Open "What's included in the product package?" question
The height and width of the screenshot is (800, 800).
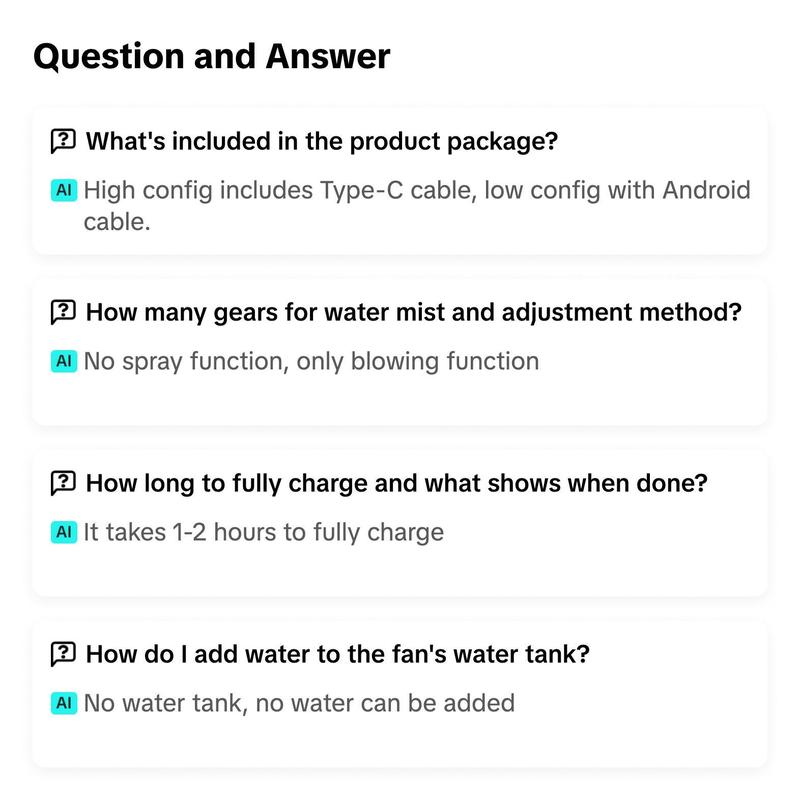click(x=322, y=141)
